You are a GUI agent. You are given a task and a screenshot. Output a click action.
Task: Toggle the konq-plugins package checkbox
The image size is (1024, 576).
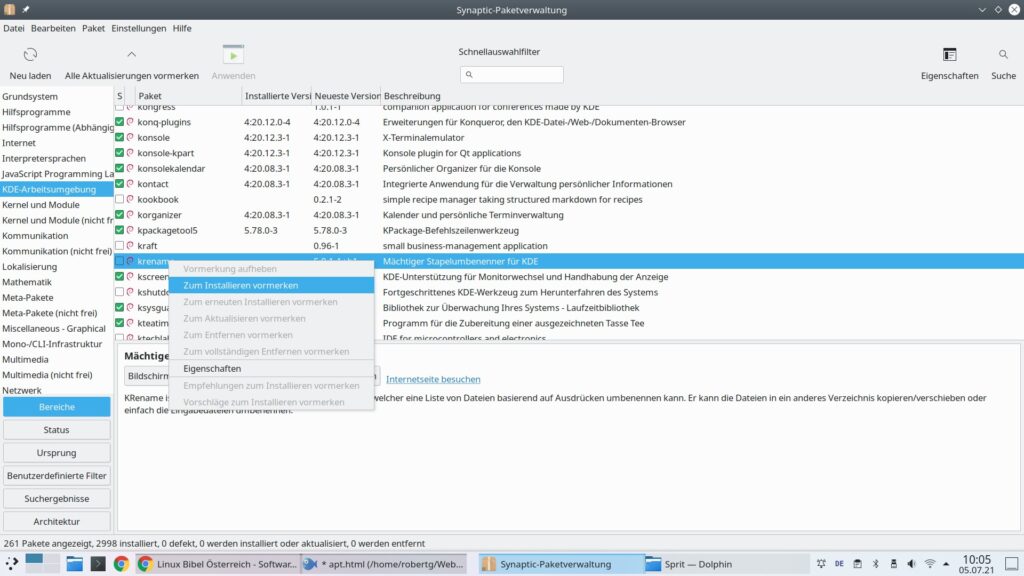[x=120, y=121]
